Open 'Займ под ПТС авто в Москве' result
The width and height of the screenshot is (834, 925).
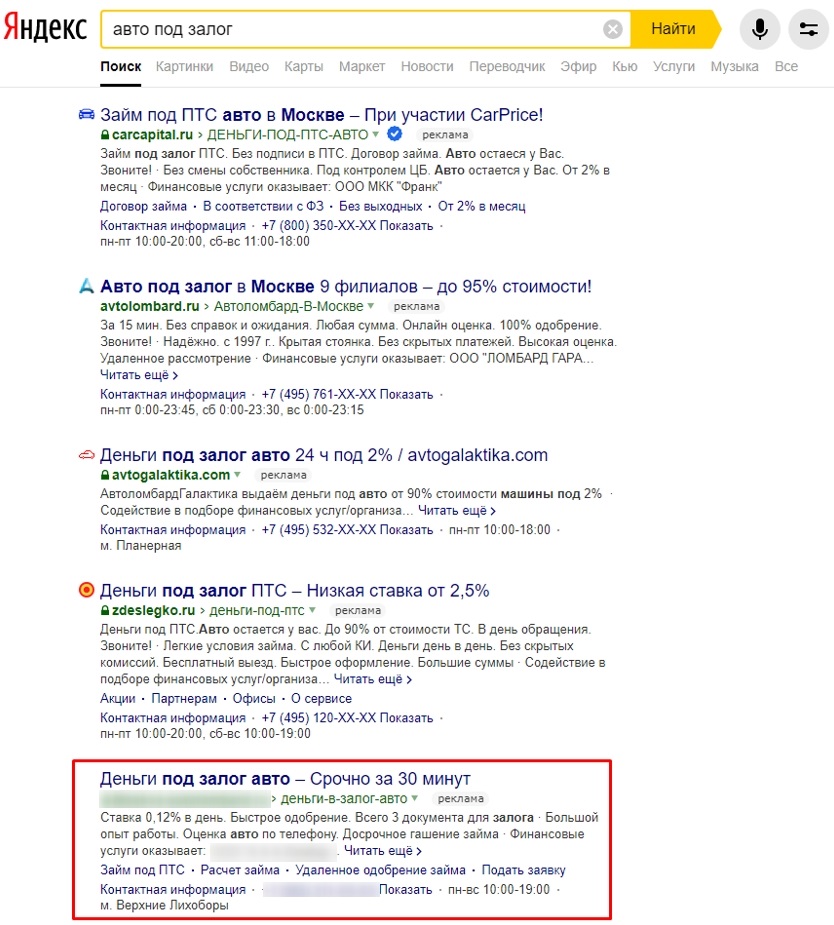coord(321,114)
